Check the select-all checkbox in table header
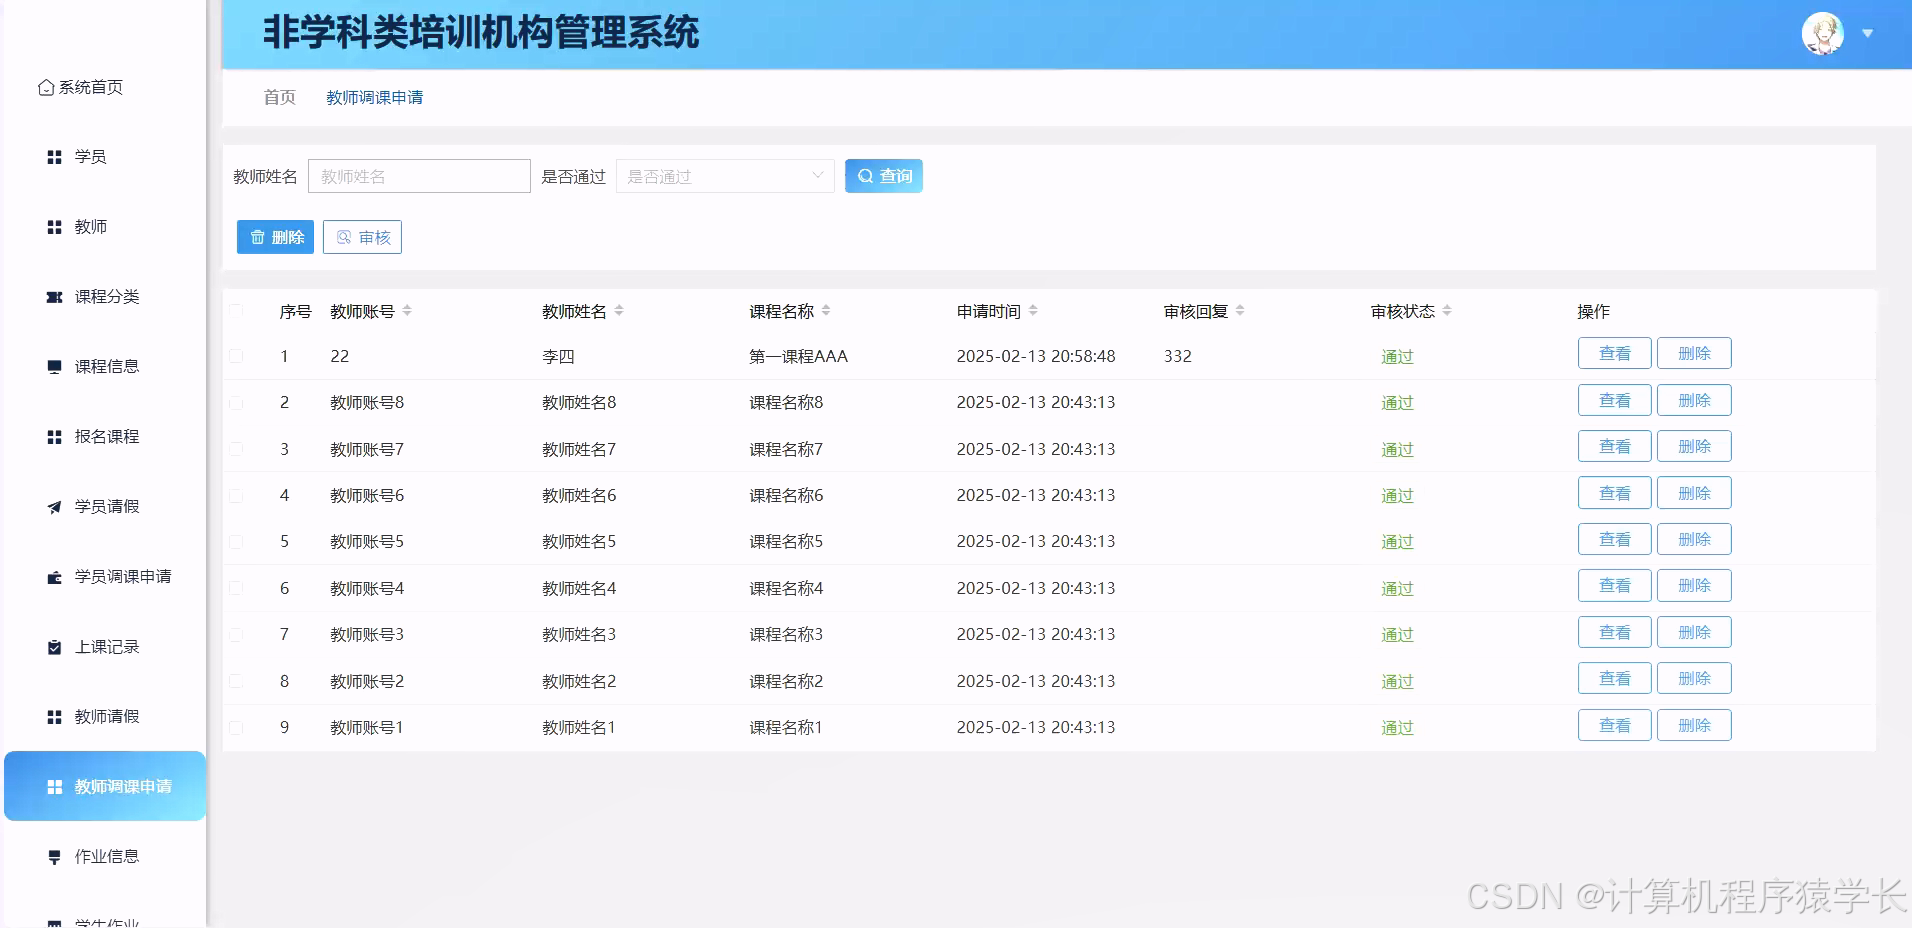Viewport: 1912px width, 928px height. [237, 311]
